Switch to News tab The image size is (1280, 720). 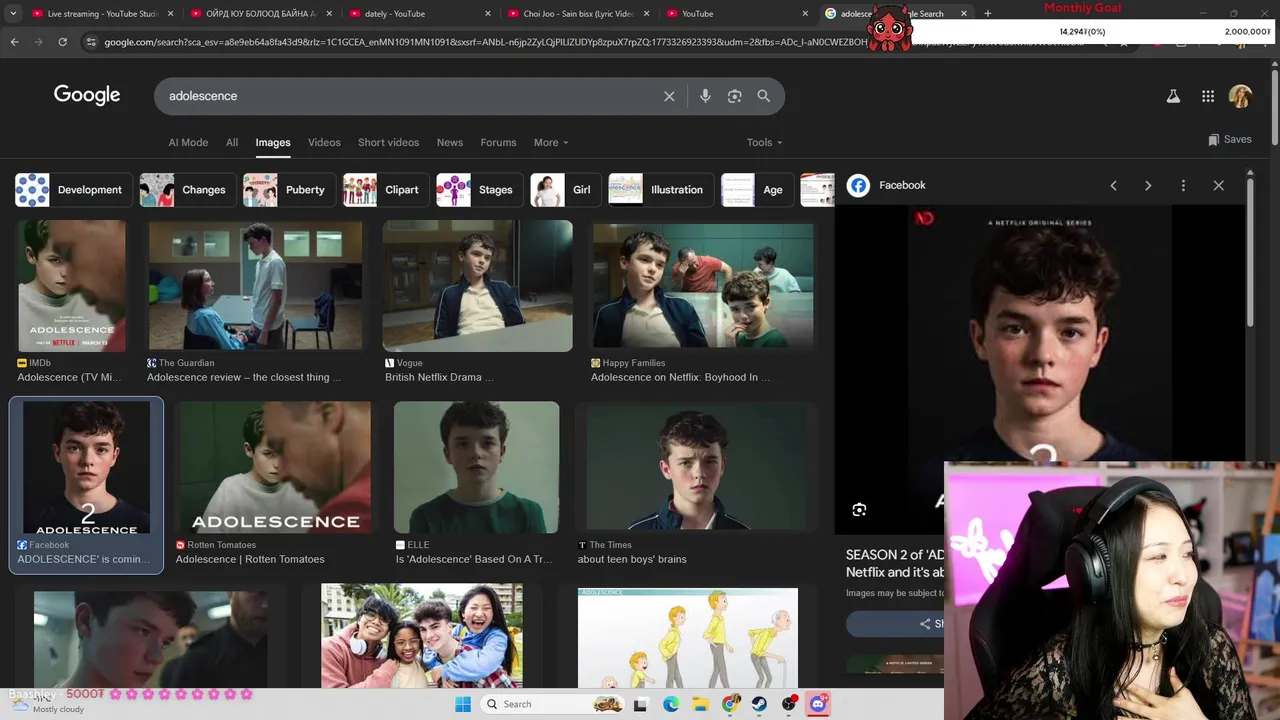(x=450, y=142)
